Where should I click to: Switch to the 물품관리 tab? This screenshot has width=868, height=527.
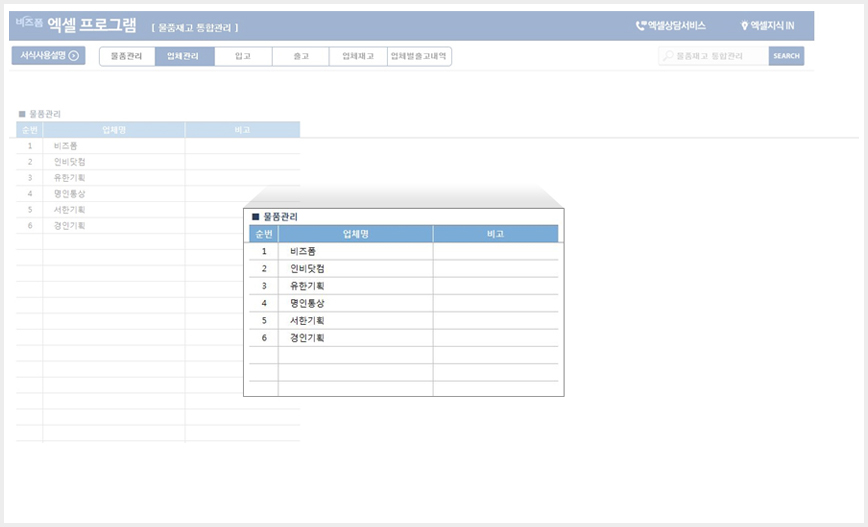tap(127, 56)
